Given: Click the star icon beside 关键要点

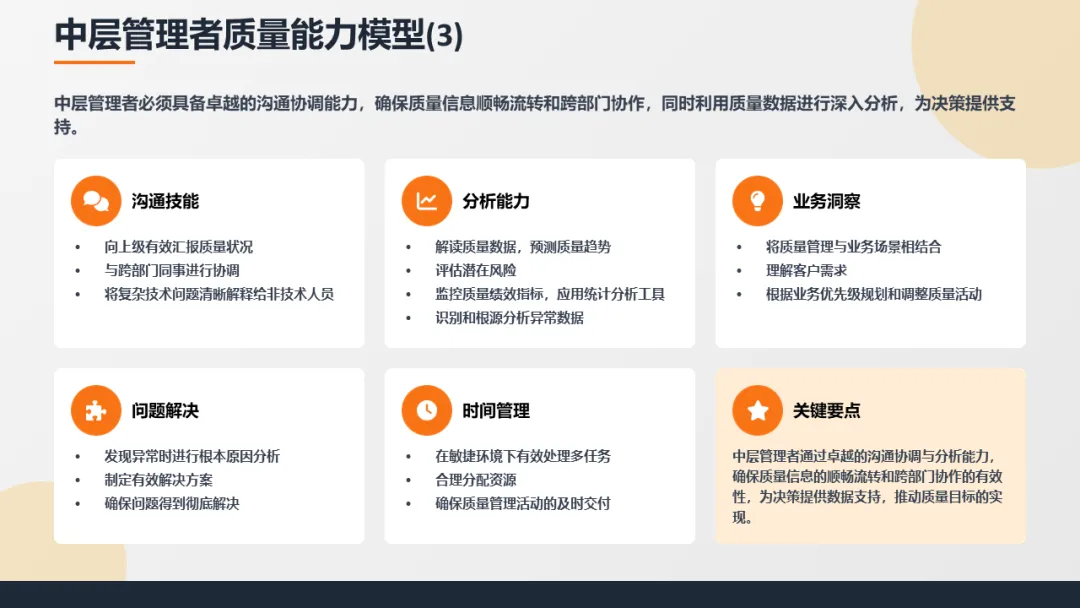Looking at the screenshot, I should tap(757, 410).
